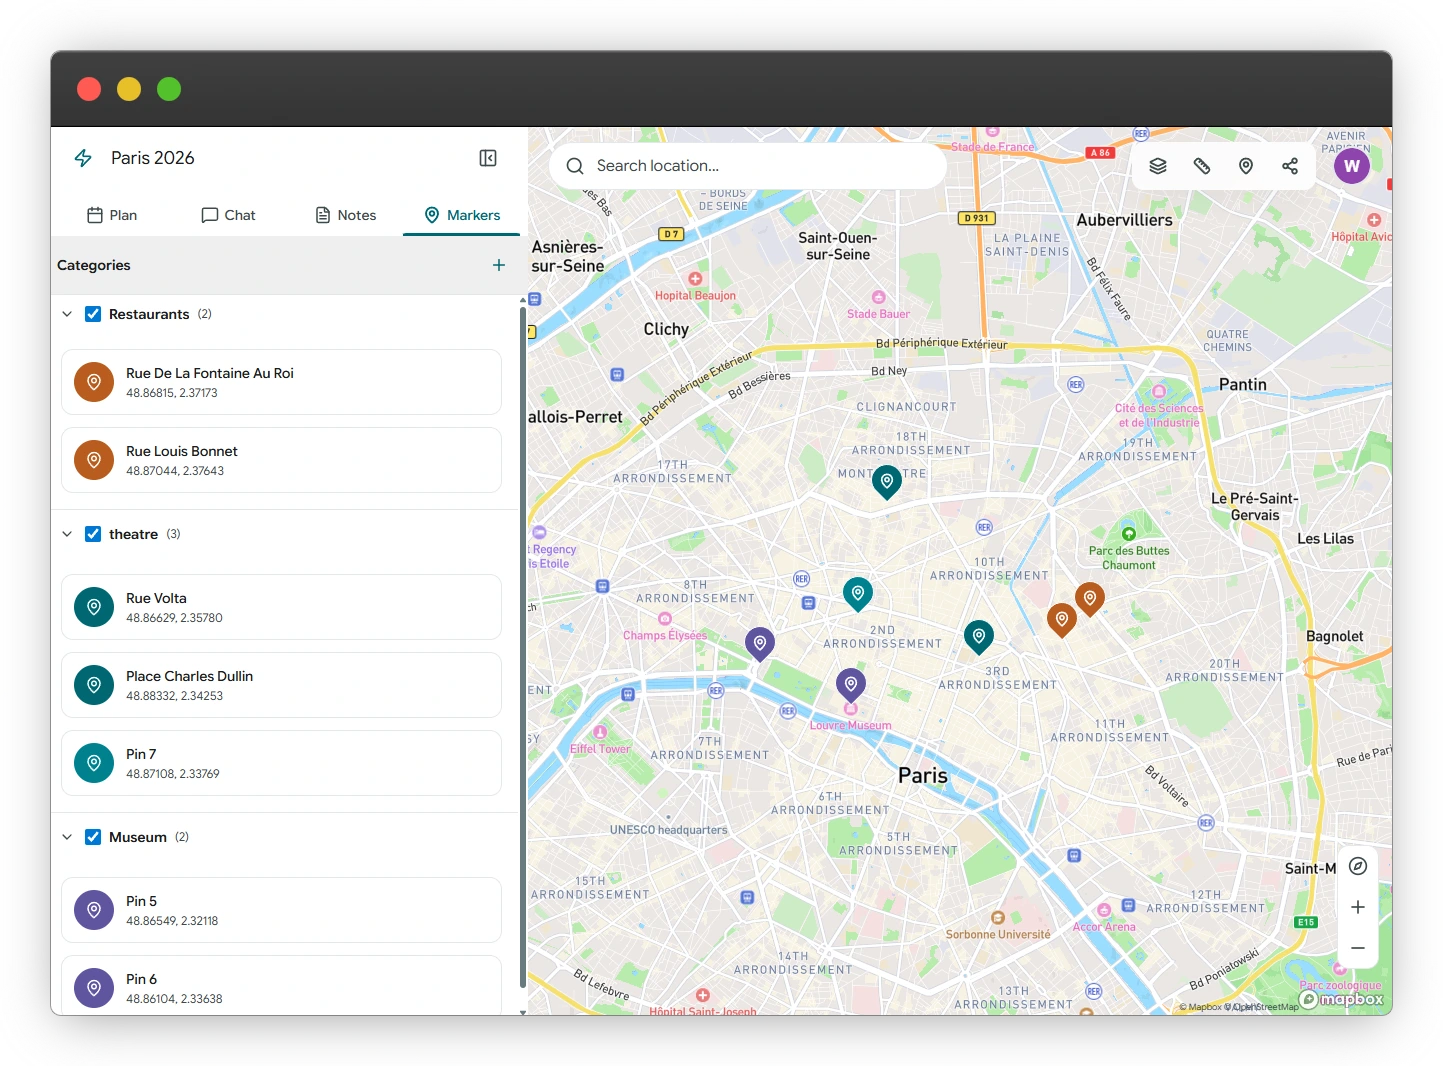1443x1066 pixels.
Task: Uncheck the Restaurants category checkbox
Action: 93,314
